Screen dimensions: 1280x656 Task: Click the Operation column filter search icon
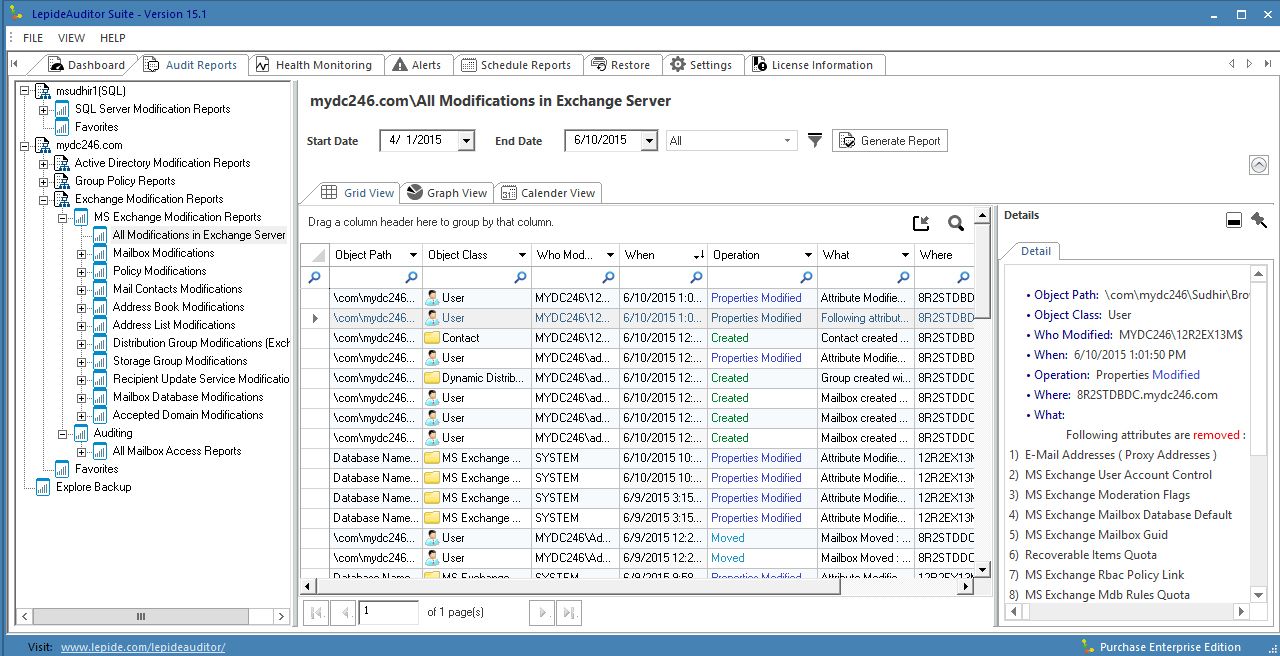pyautogui.click(x=805, y=277)
